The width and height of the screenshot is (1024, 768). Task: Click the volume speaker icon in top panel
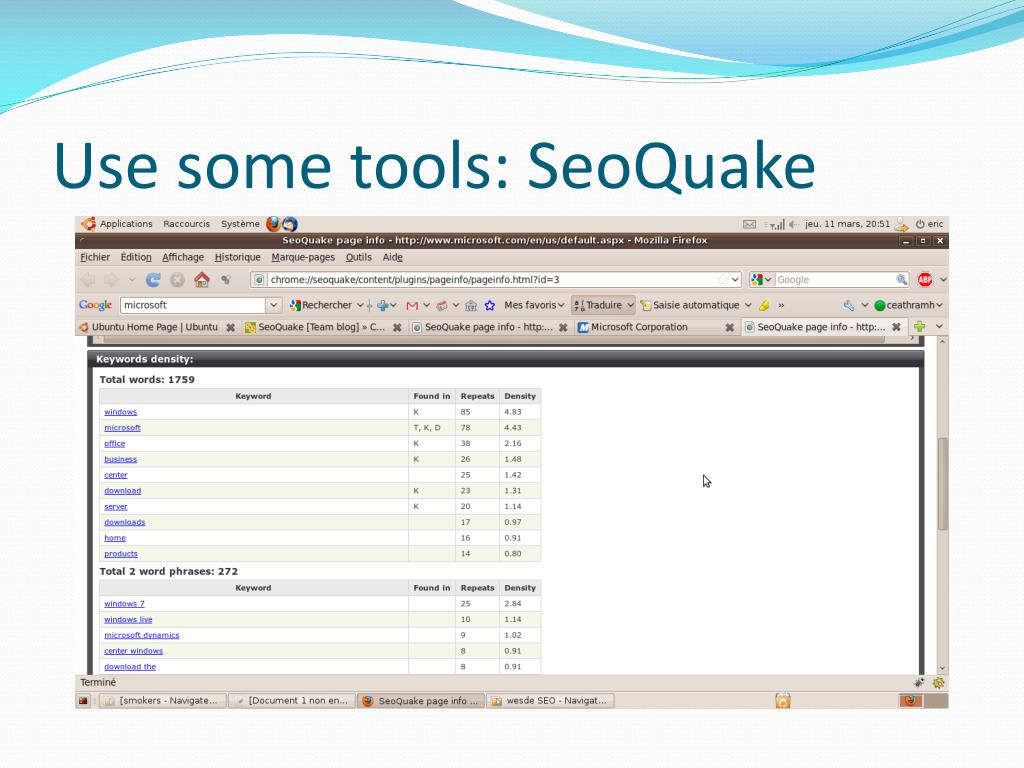(793, 224)
